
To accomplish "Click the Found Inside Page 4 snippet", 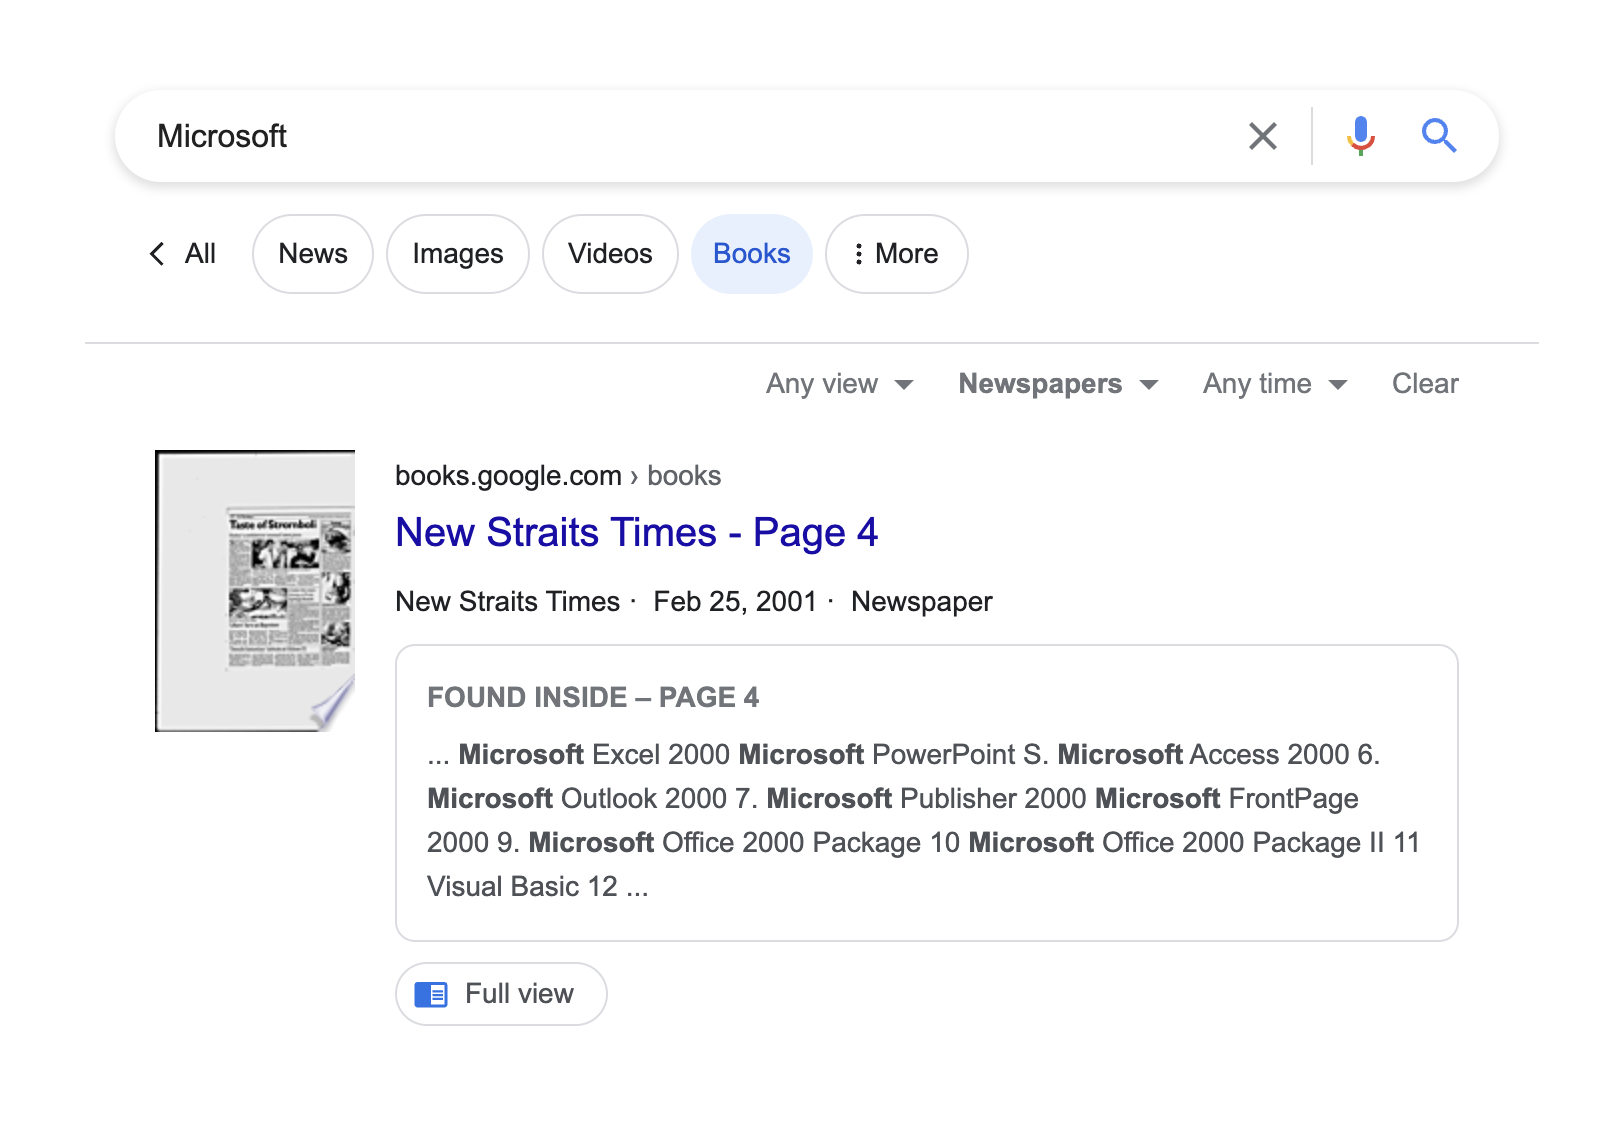I will click(926, 793).
